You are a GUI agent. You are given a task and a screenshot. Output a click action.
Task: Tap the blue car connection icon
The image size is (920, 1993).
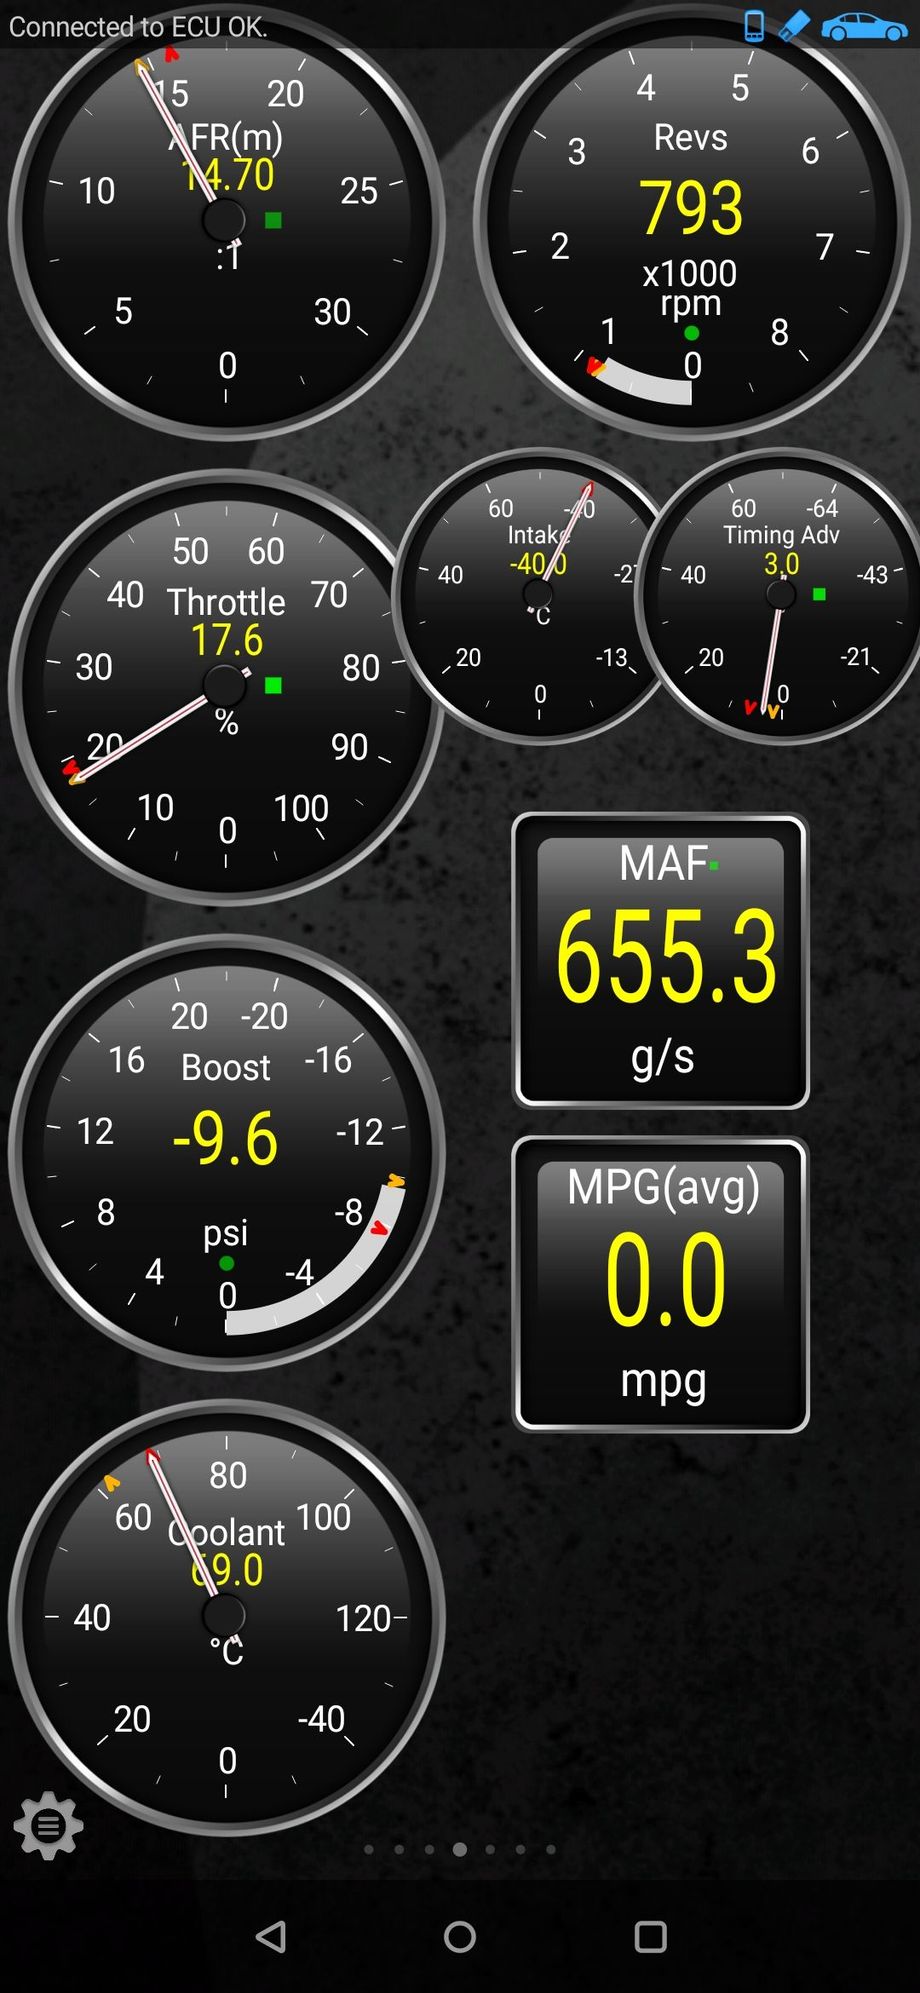coord(864,27)
